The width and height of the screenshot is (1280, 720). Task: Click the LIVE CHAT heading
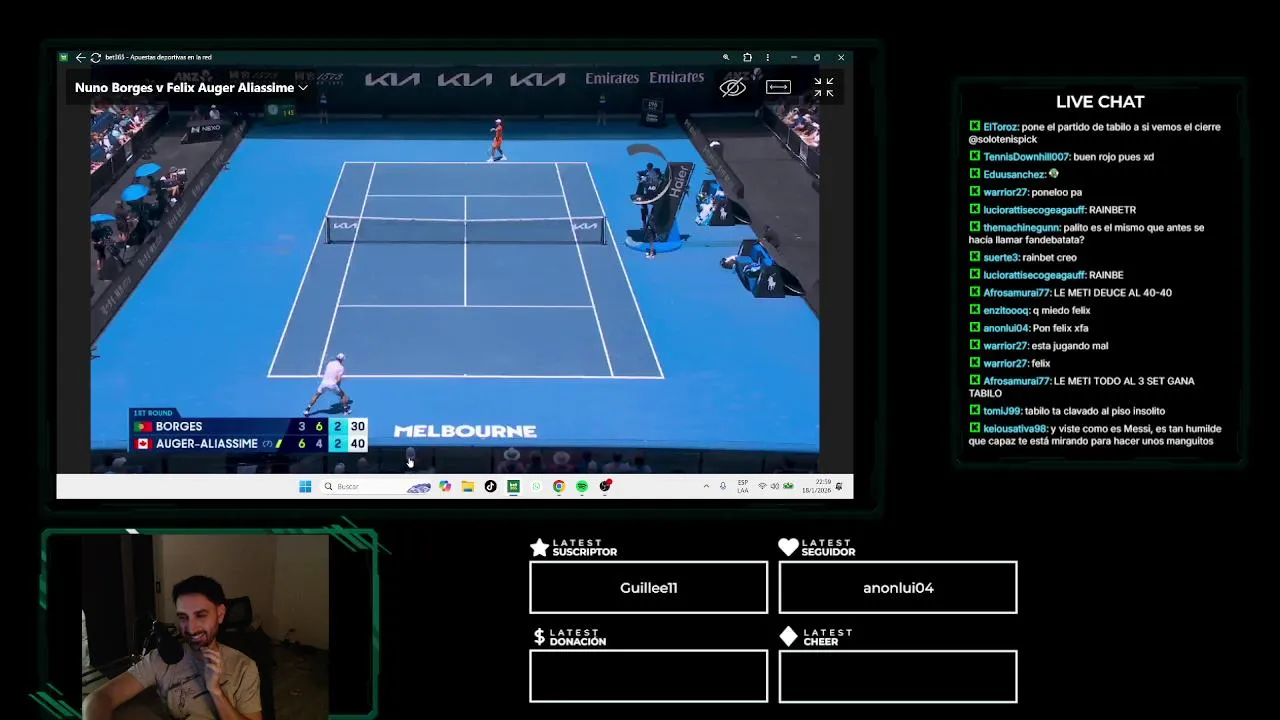(x=1100, y=102)
